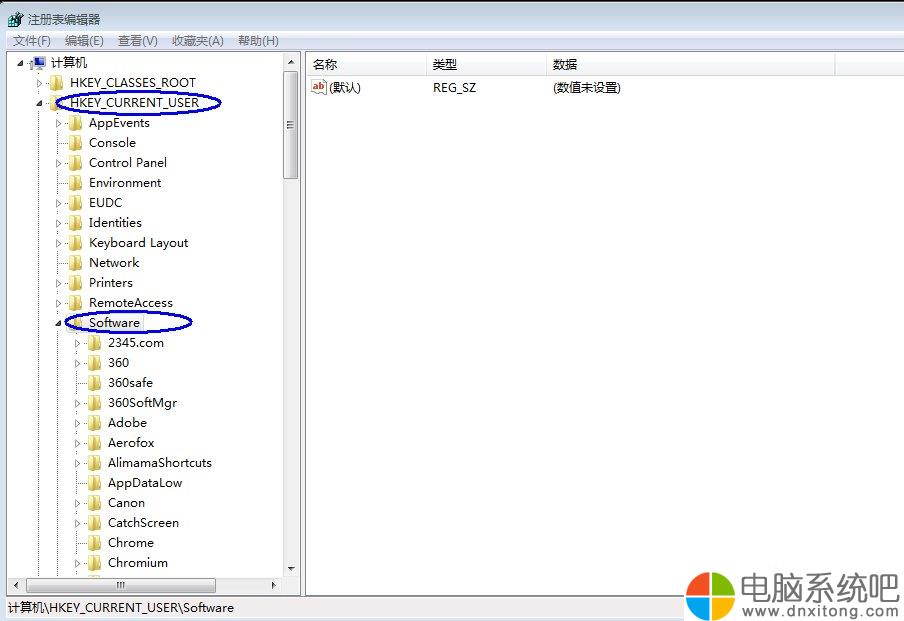Image resolution: width=904 pixels, height=621 pixels.
Task: Click the Registry Editor title bar icon
Action: coord(15,19)
